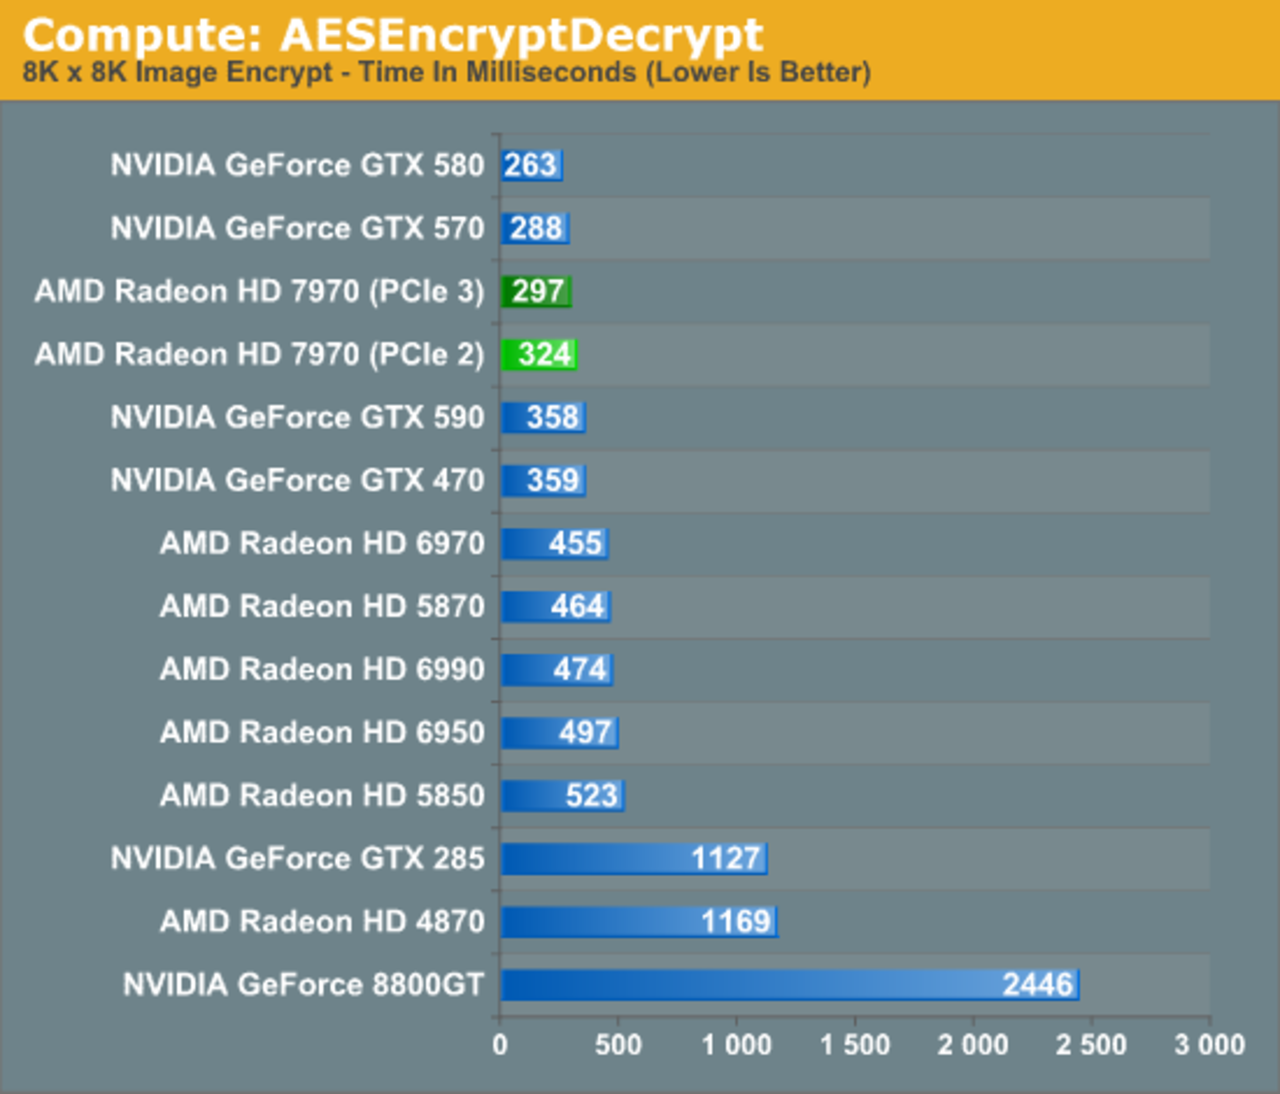1280x1094 pixels.
Task: Click the 3 000 axis value
Action: click(1209, 1045)
